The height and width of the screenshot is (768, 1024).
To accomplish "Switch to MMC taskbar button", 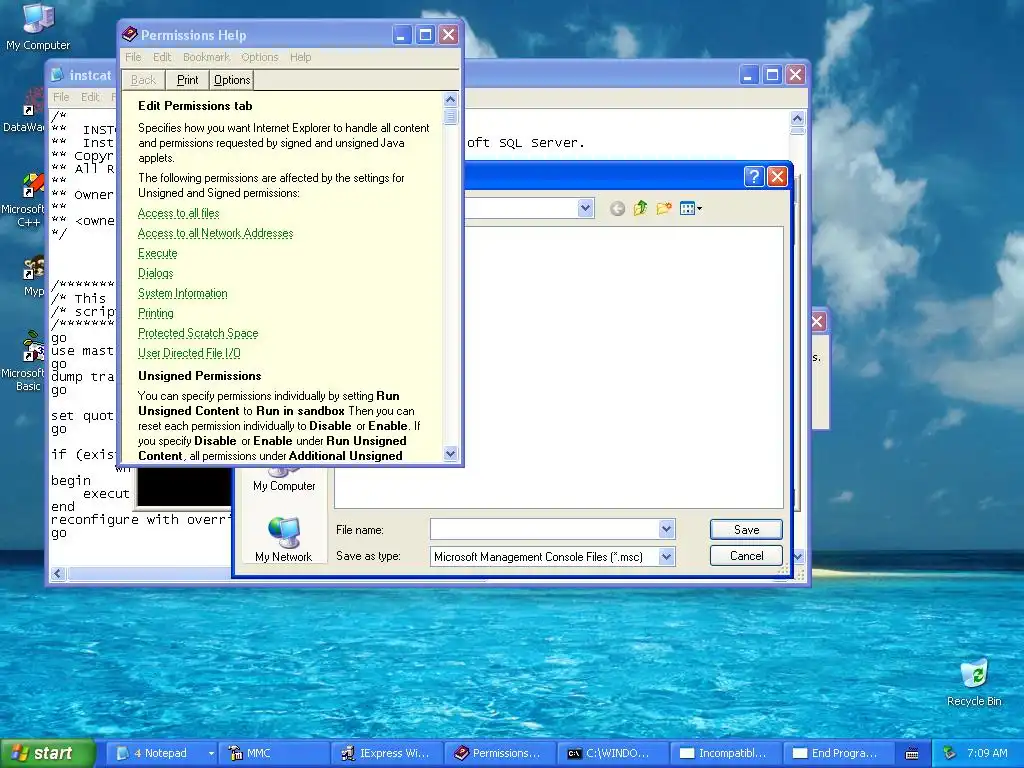I will [x=273, y=753].
